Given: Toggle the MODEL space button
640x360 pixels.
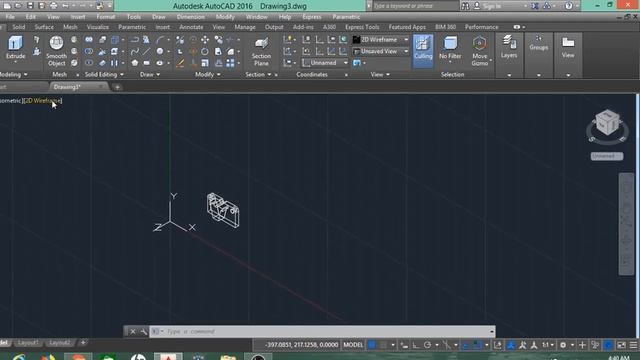Looking at the screenshot, I should pos(353,345).
